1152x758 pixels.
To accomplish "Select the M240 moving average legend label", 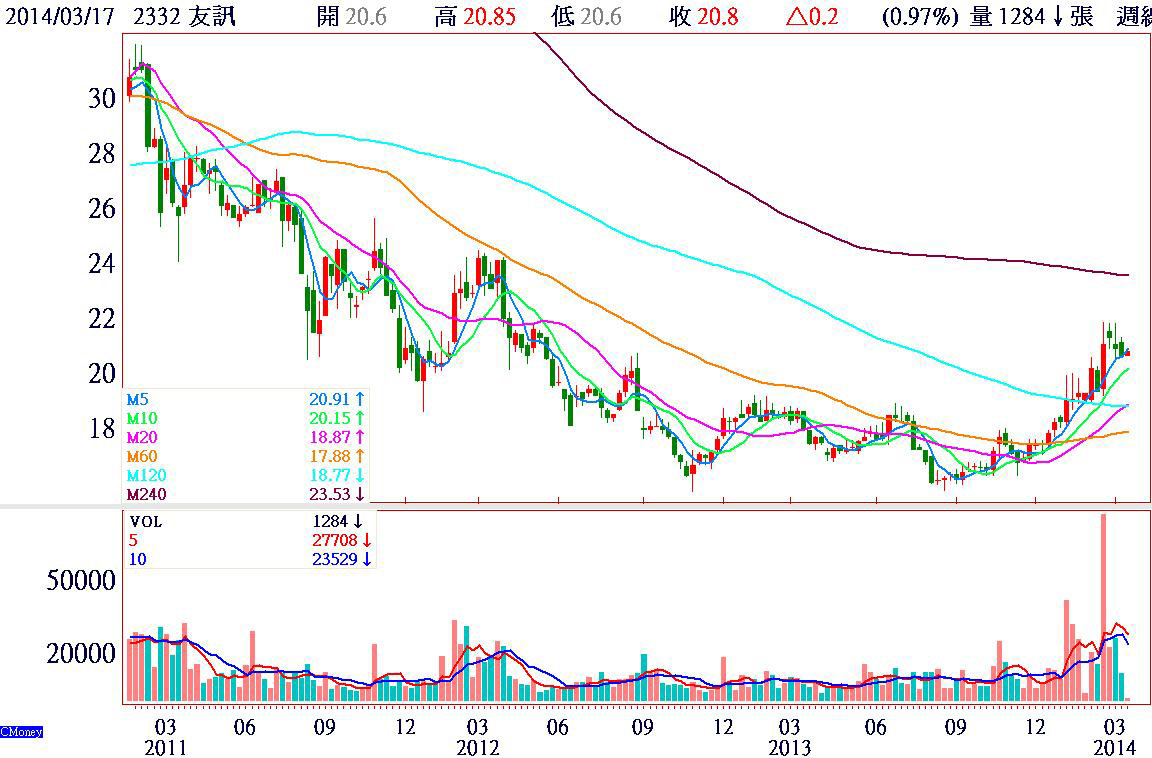I will [144, 494].
